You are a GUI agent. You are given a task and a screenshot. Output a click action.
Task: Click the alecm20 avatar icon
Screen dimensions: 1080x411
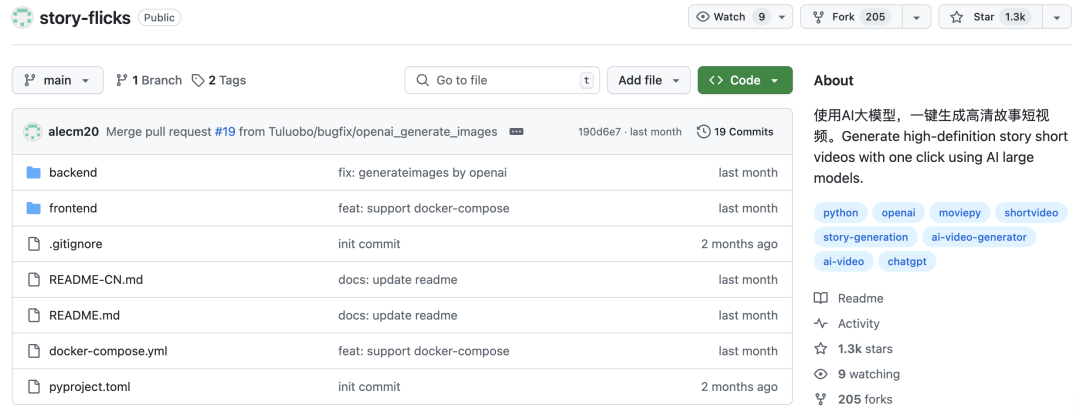[x=32, y=132]
